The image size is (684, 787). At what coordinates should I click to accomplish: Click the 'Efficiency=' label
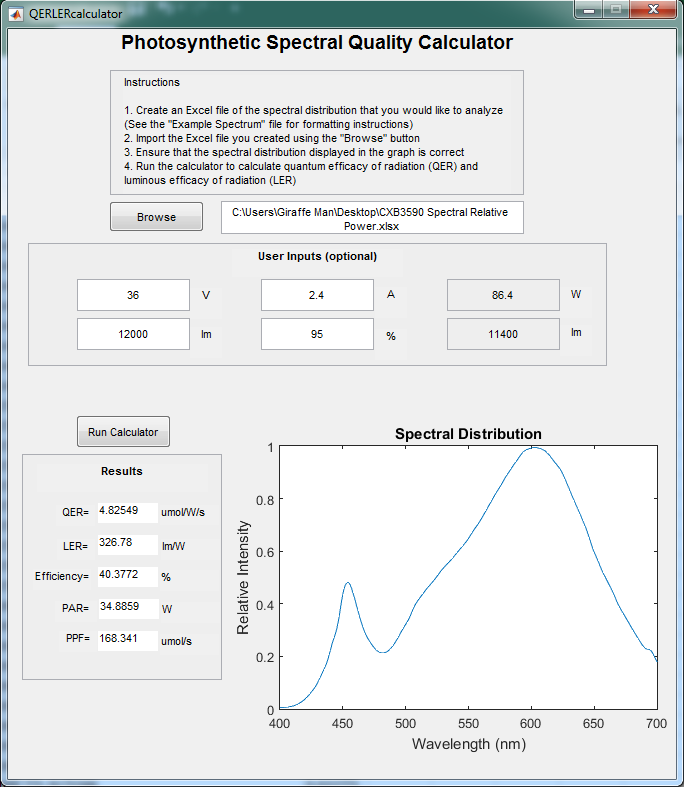pos(62,576)
